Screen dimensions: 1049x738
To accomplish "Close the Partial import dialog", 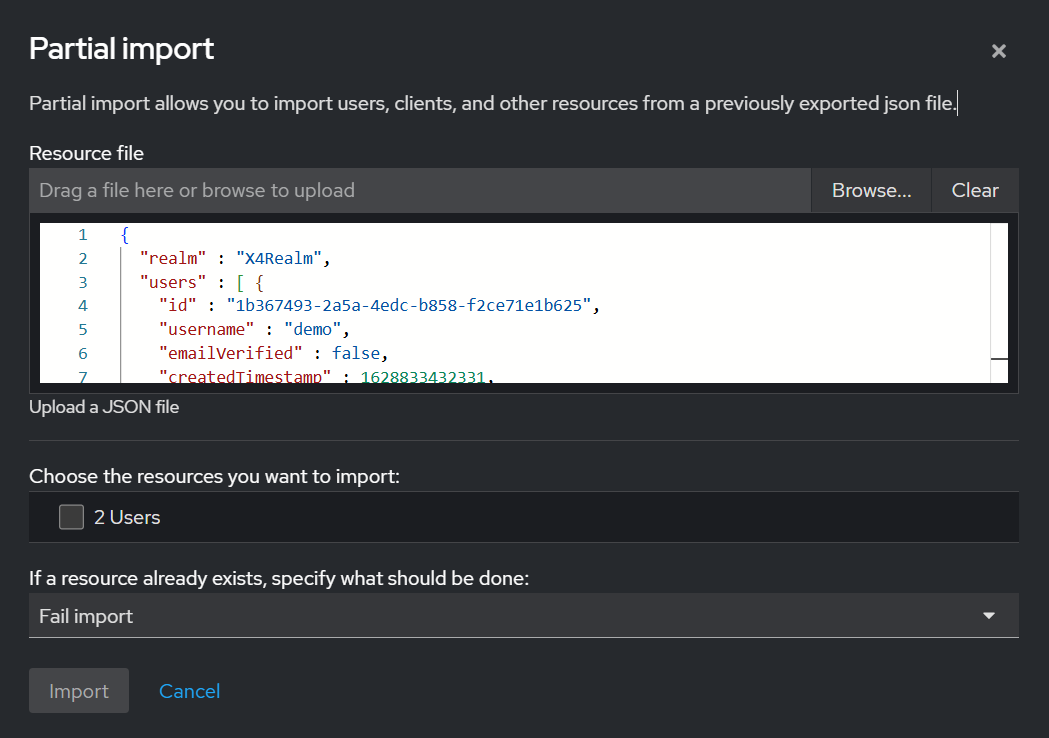I will click(x=998, y=51).
